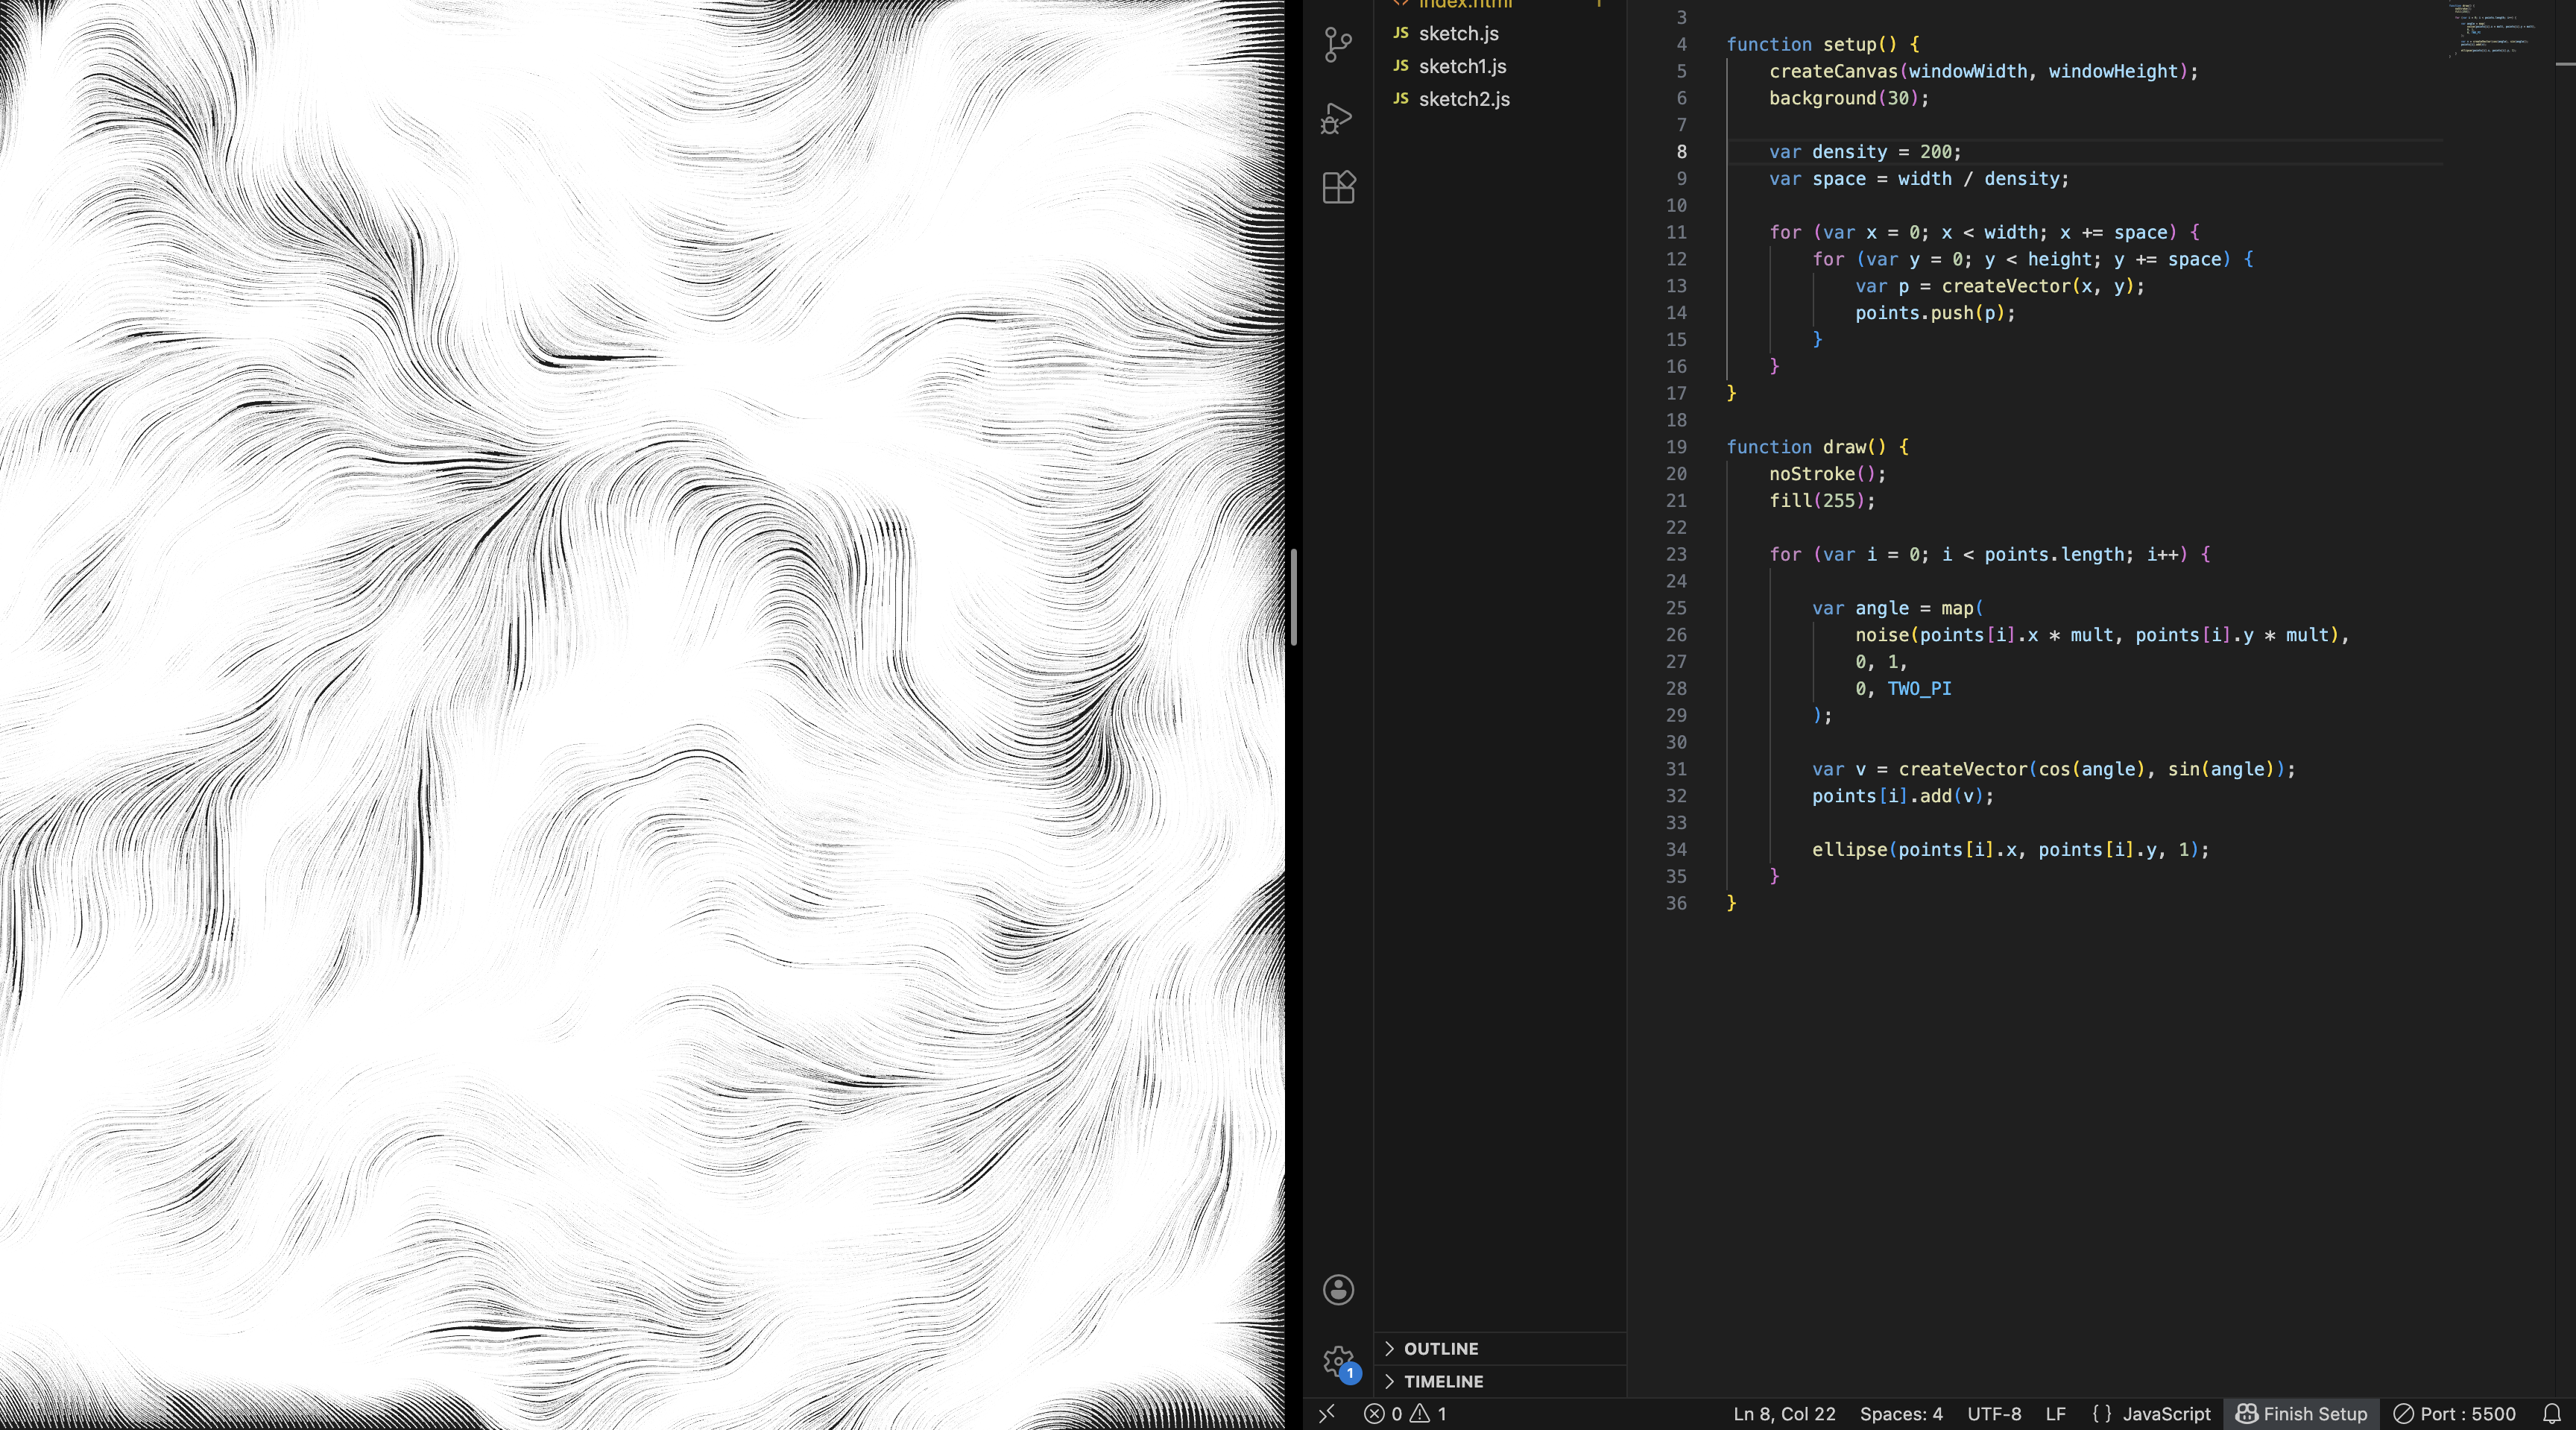This screenshot has height=1430, width=2576.
Task: Open sketch.js in the explorer
Action: click(x=1500, y=33)
